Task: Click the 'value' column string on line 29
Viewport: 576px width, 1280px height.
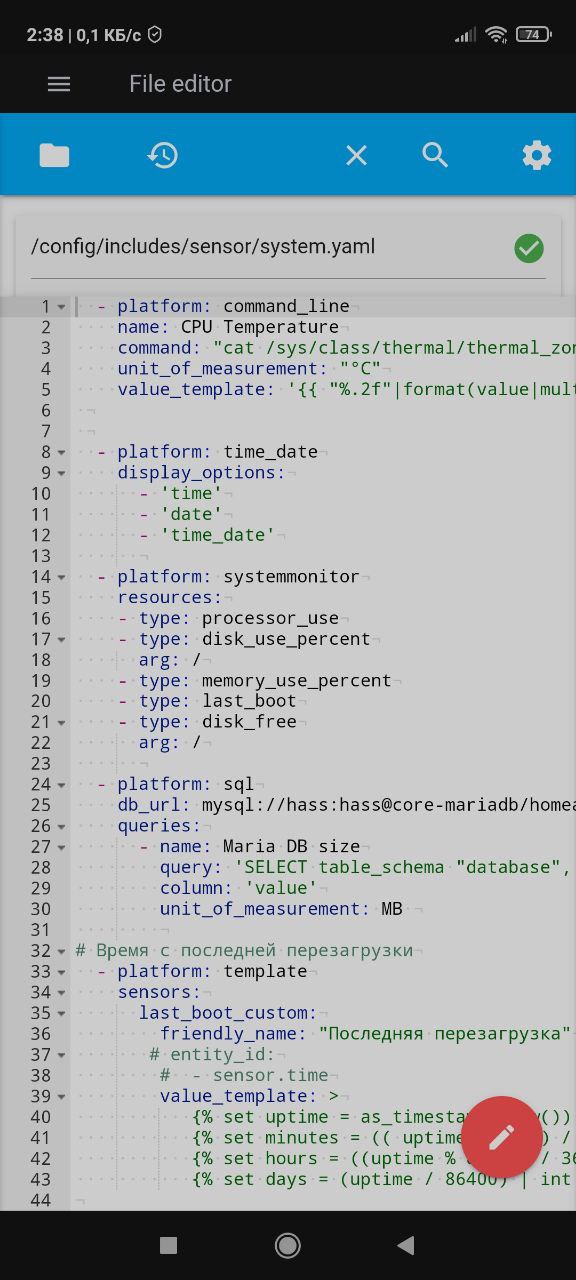Action: pos(281,888)
